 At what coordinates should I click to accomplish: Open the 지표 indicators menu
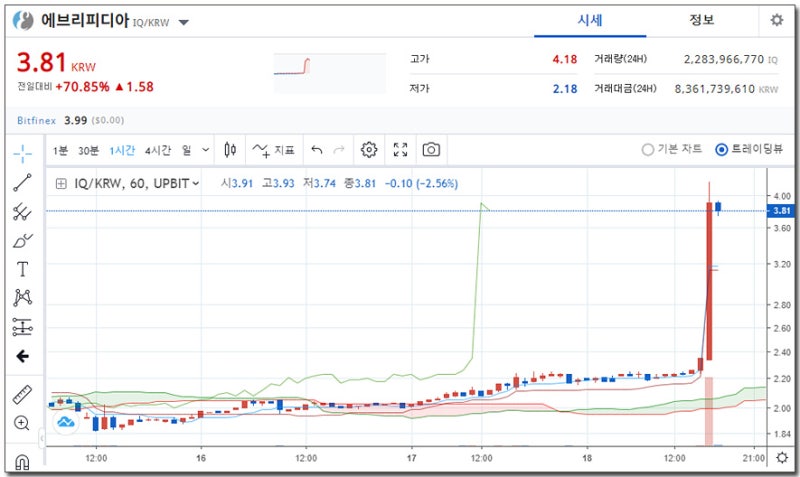[273, 150]
